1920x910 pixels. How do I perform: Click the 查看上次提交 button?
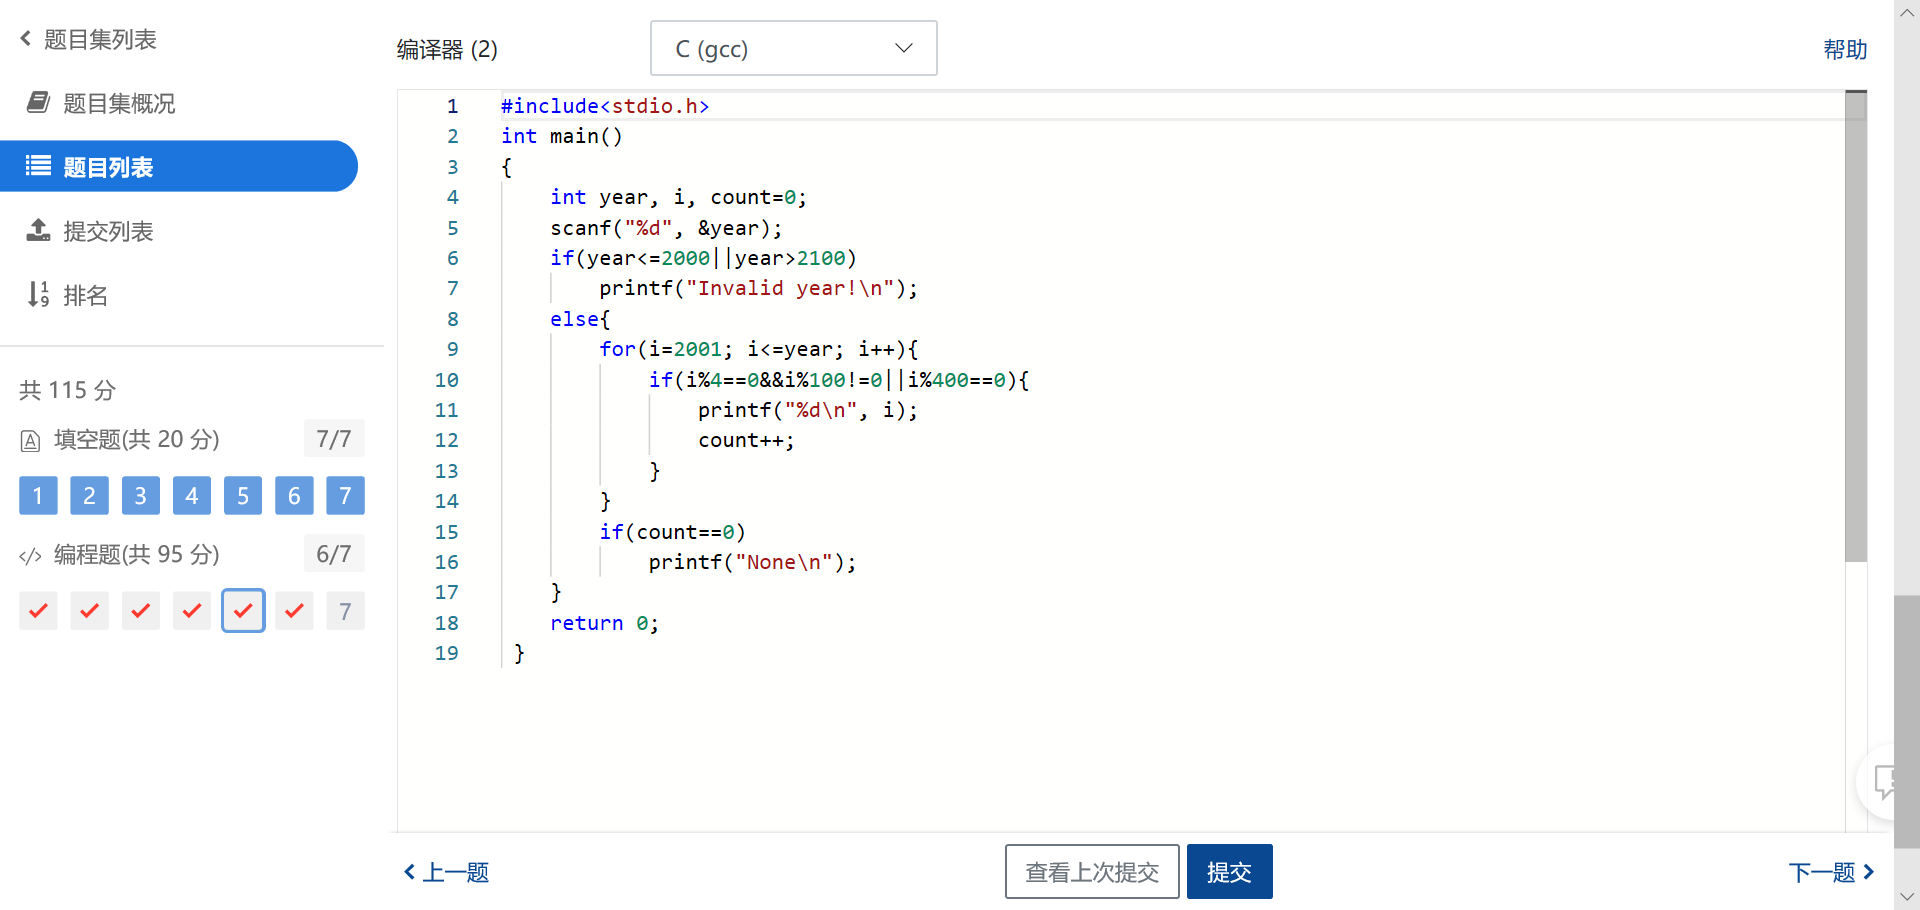(1092, 872)
